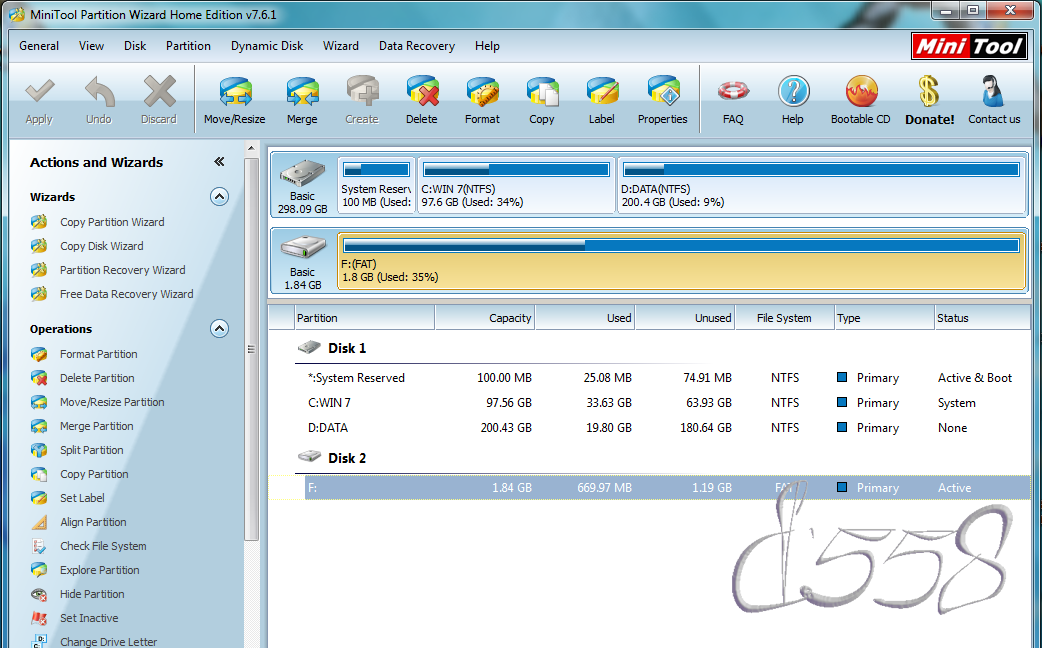Choose Move/Resize Partition operation
This screenshot has height=648, width=1042.
(112, 402)
